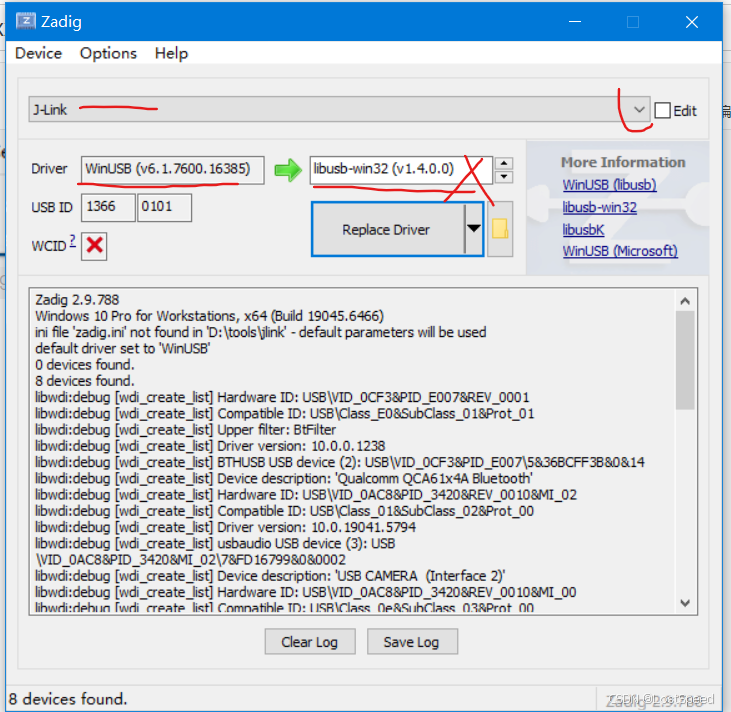The width and height of the screenshot is (731, 712).
Task: Step target driver selection down
Action: click(504, 177)
